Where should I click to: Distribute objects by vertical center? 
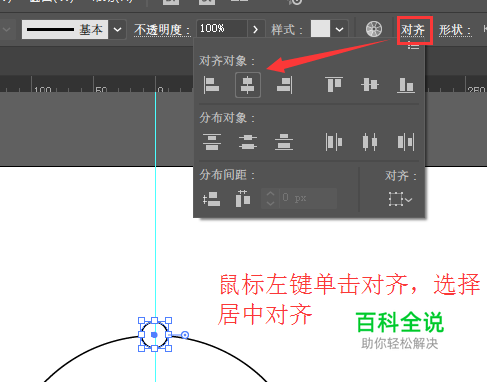click(x=248, y=142)
